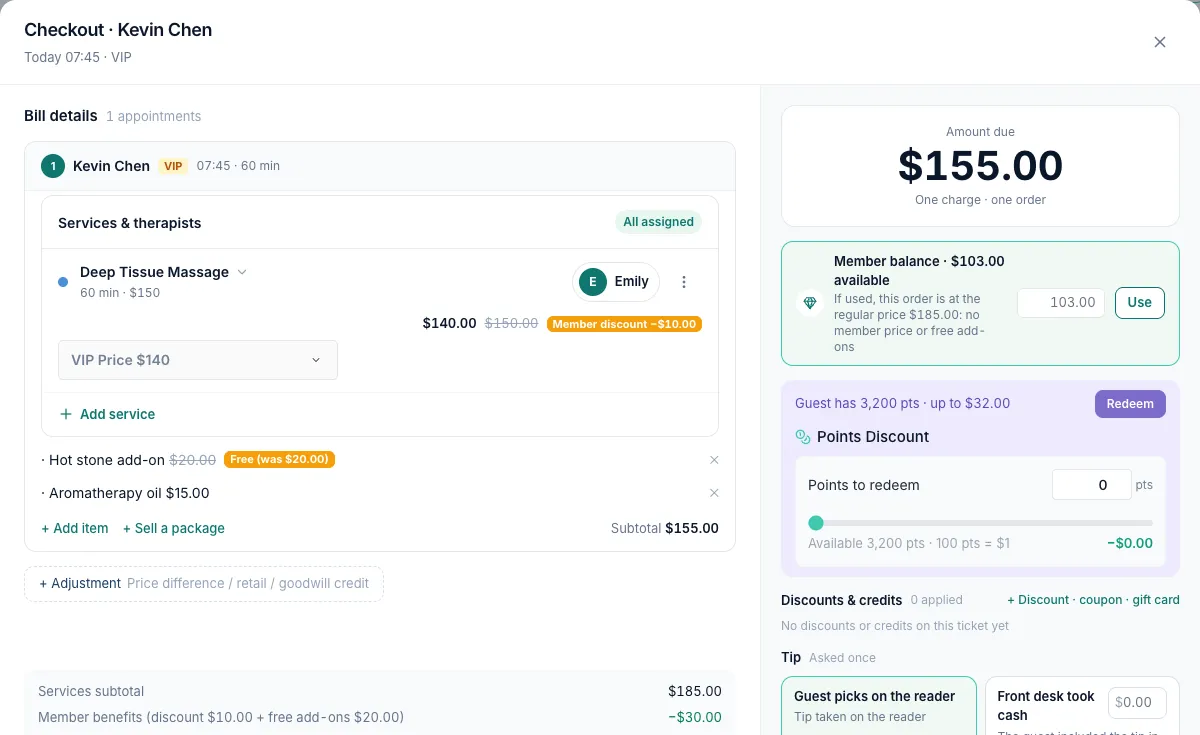Click the '0 applied' discounts count

coord(937,600)
